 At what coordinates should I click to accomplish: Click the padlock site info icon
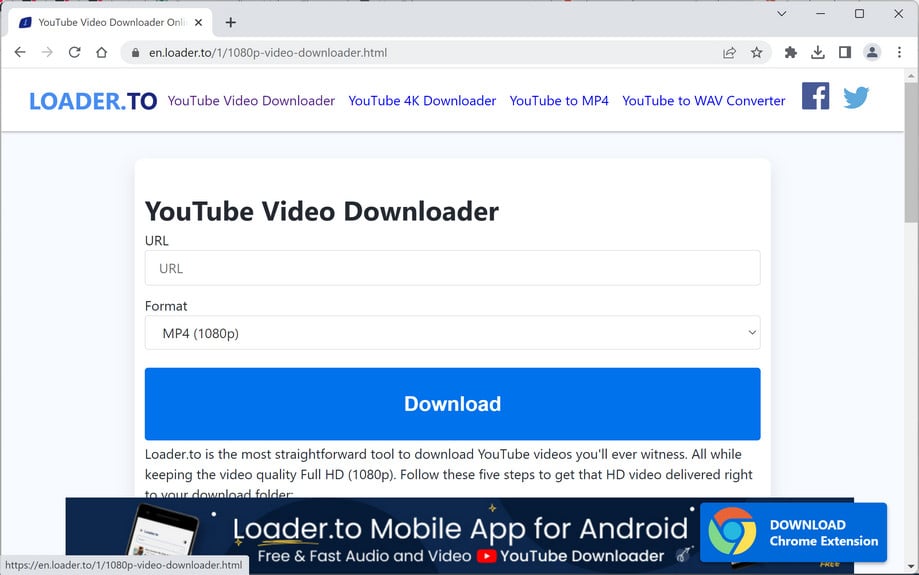coord(135,53)
